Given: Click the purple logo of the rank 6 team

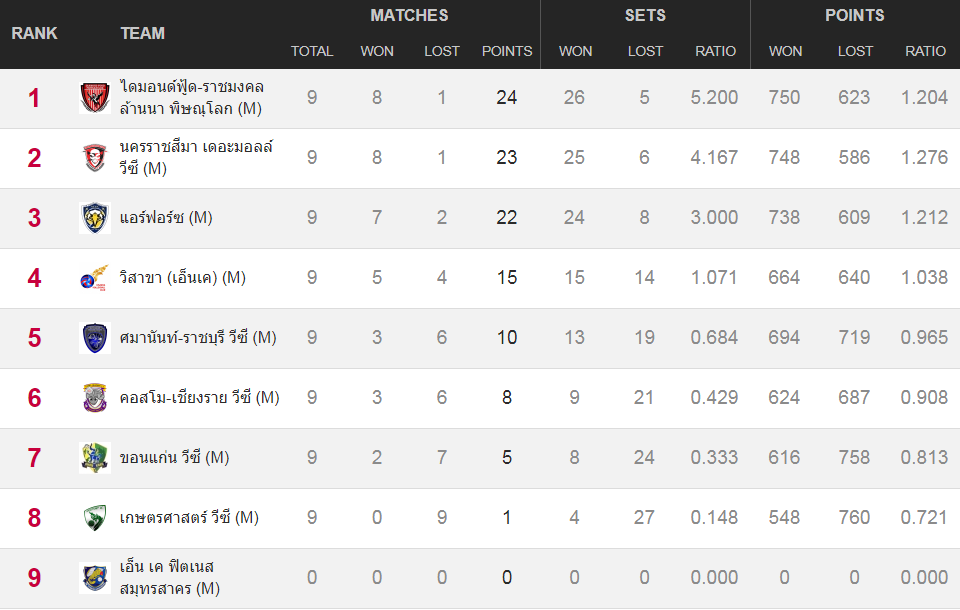Looking at the screenshot, I should tap(95, 398).
